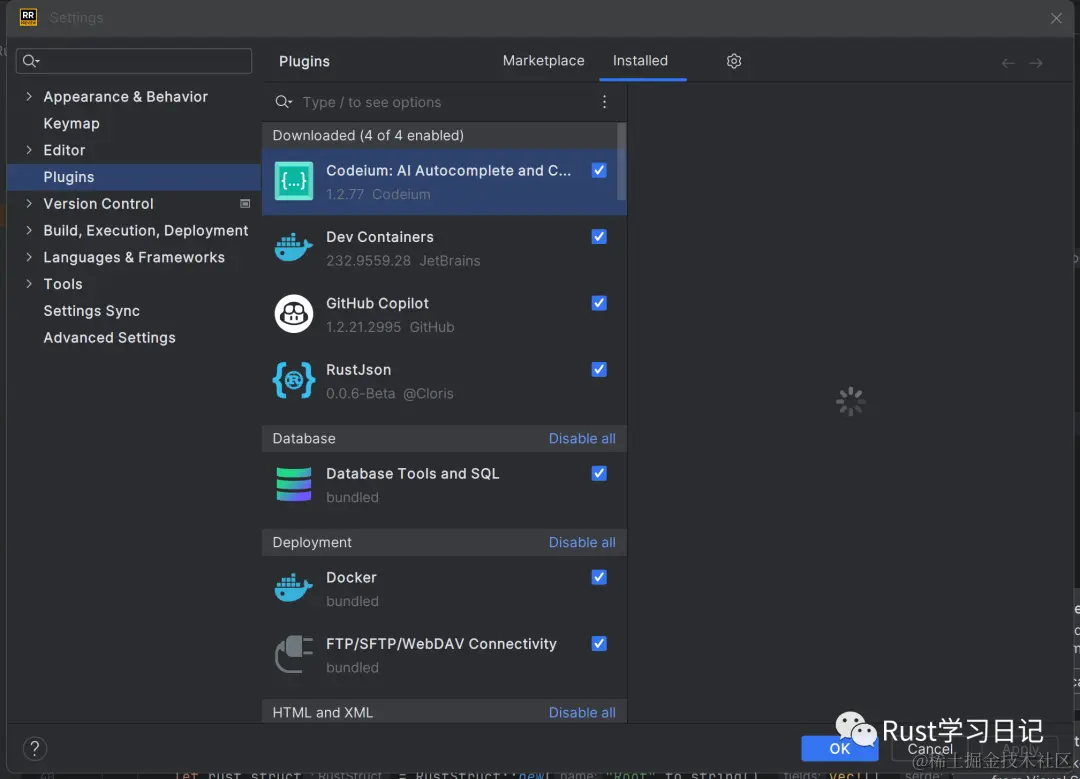
Task: Open Advanced Settings page
Action: (x=109, y=337)
